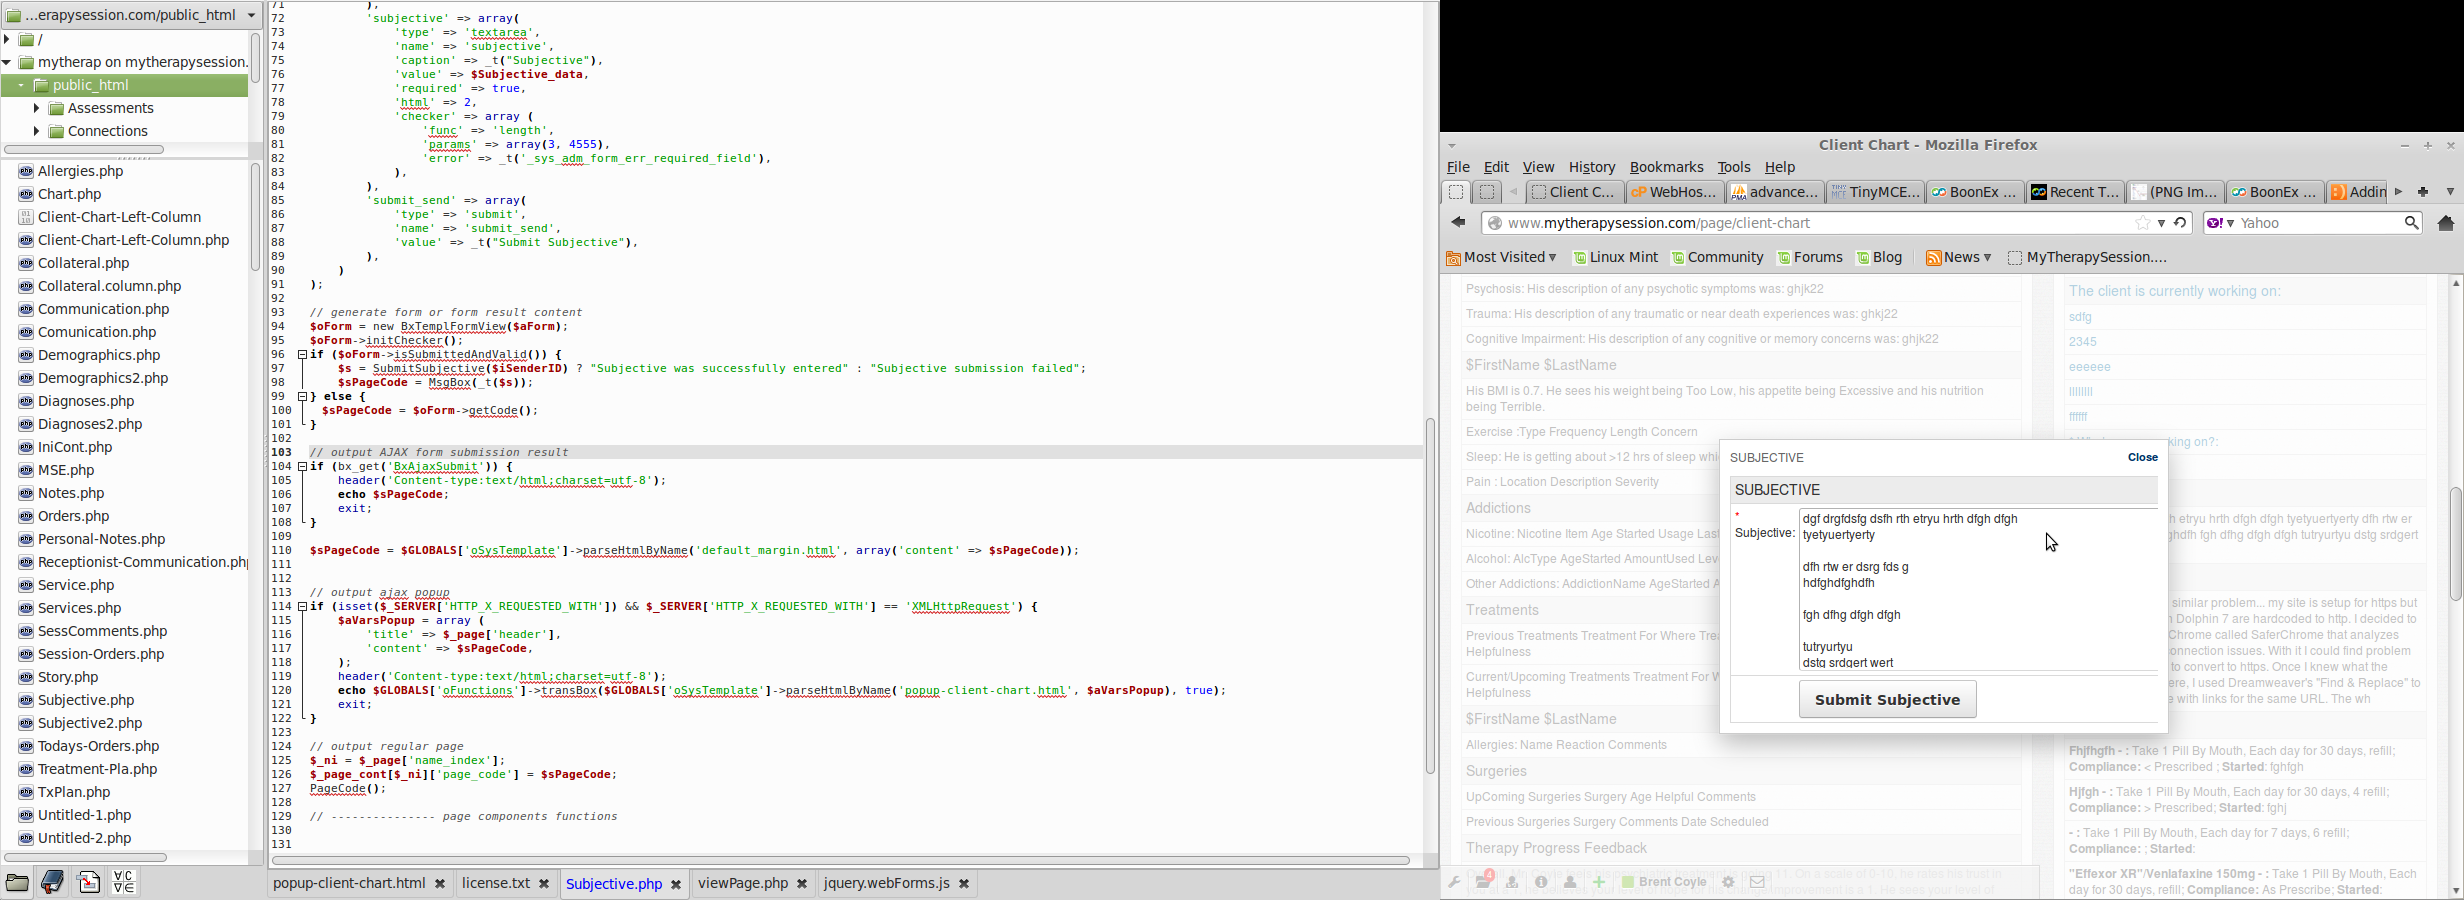Toggle the fold marker at line 104
The image size is (2464, 900).
click(x=302, y=466)
